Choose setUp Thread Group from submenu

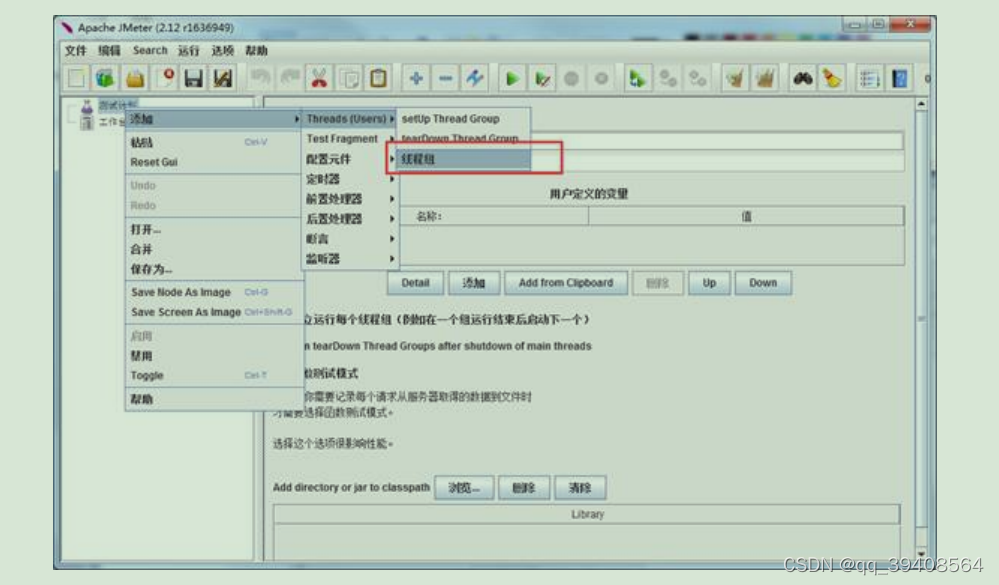coord(463,119)
